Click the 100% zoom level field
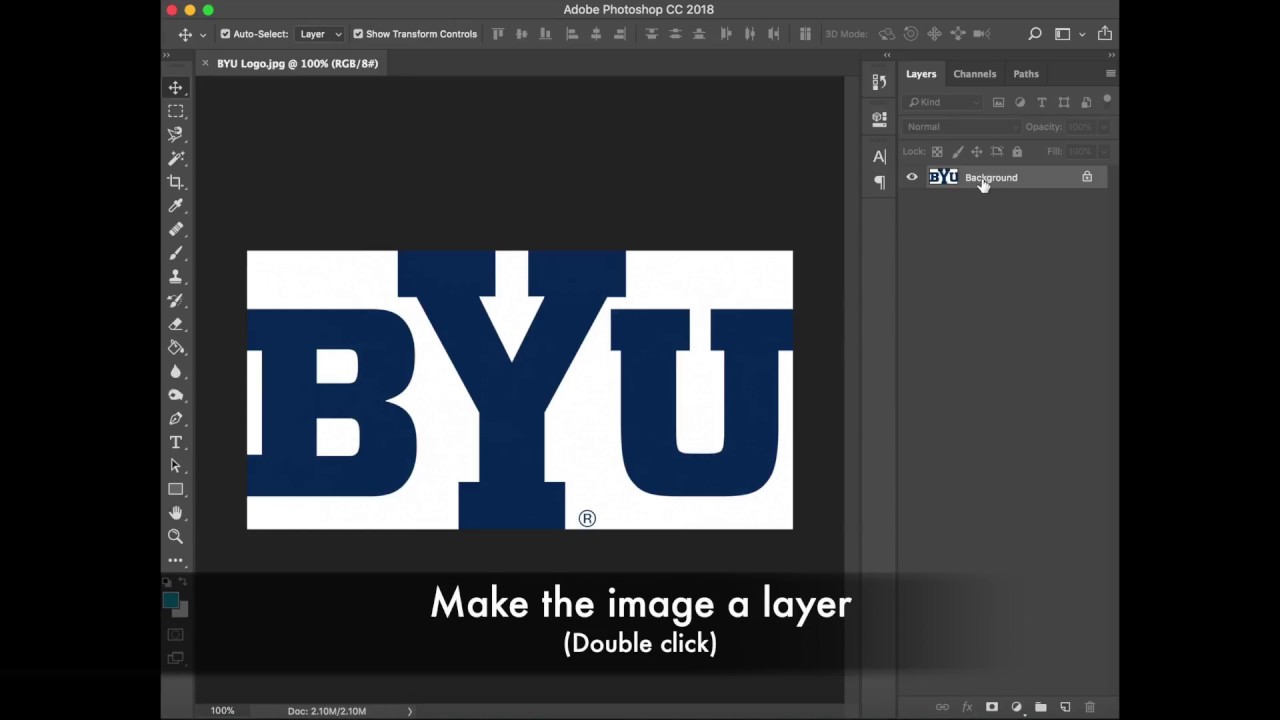1280x720 pixels. pyautogui.click(x=223, y=711)
